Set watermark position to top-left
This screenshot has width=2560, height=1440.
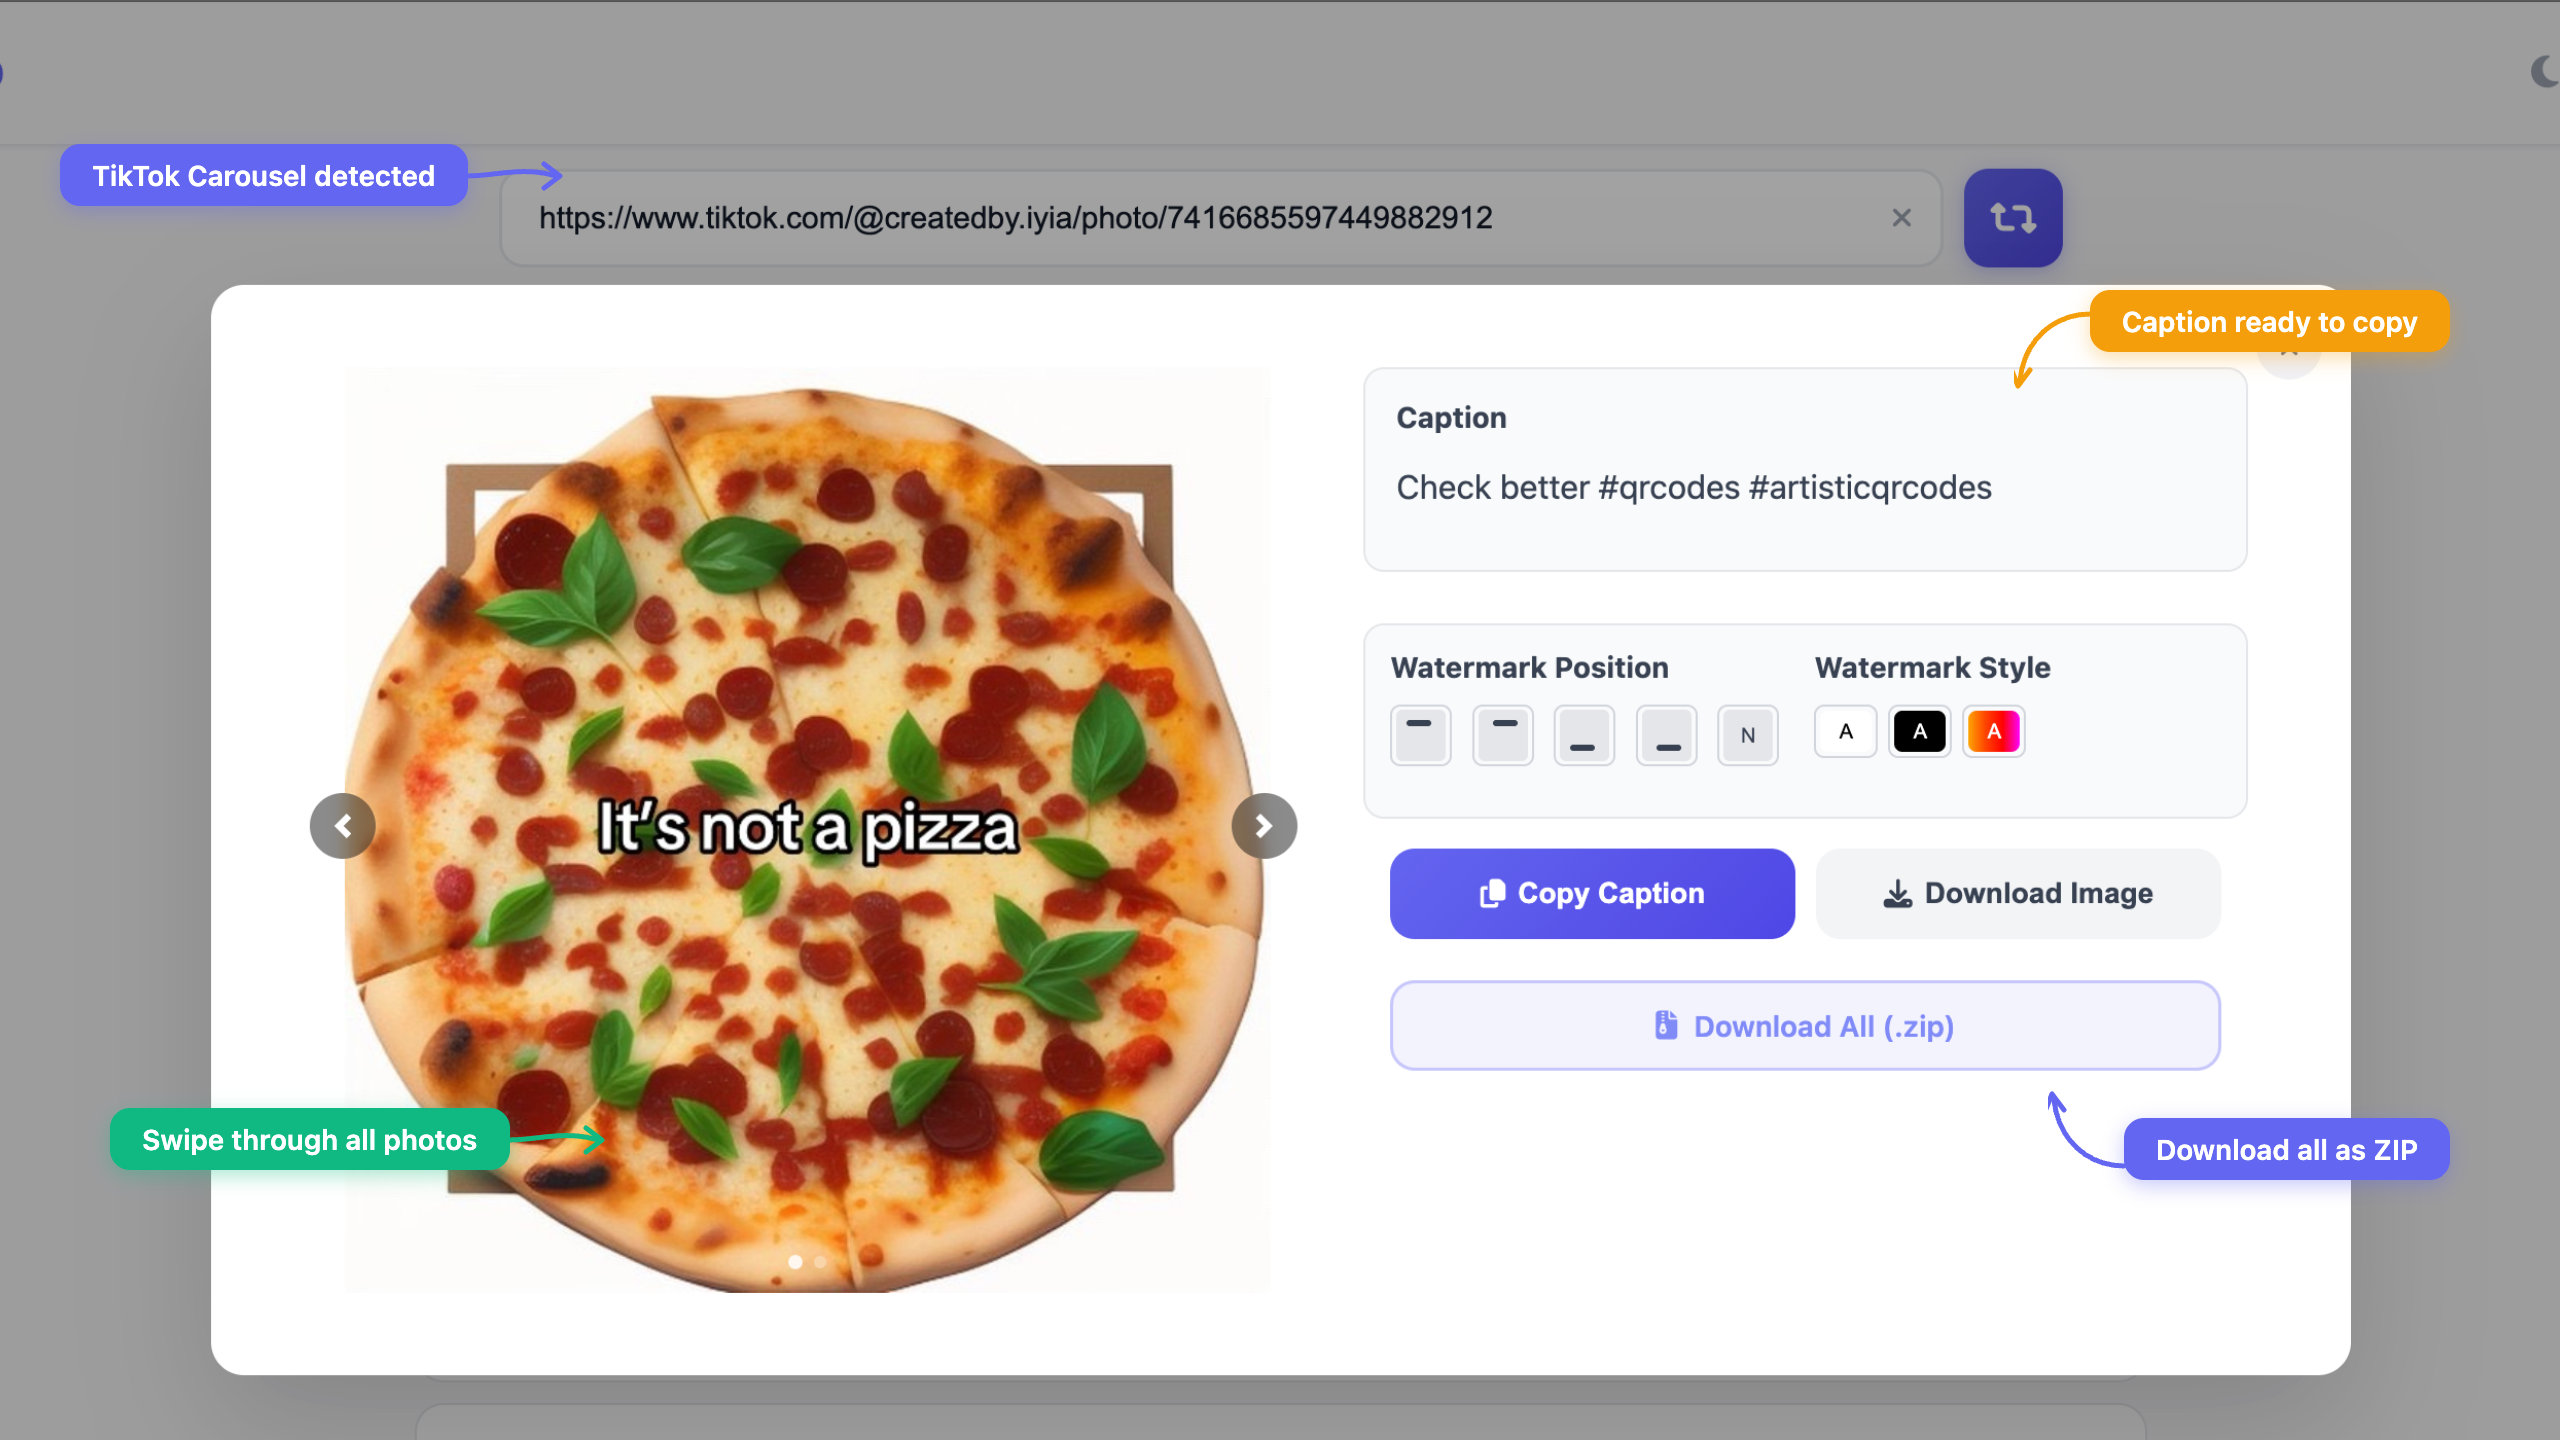(x=1420, y=735)
